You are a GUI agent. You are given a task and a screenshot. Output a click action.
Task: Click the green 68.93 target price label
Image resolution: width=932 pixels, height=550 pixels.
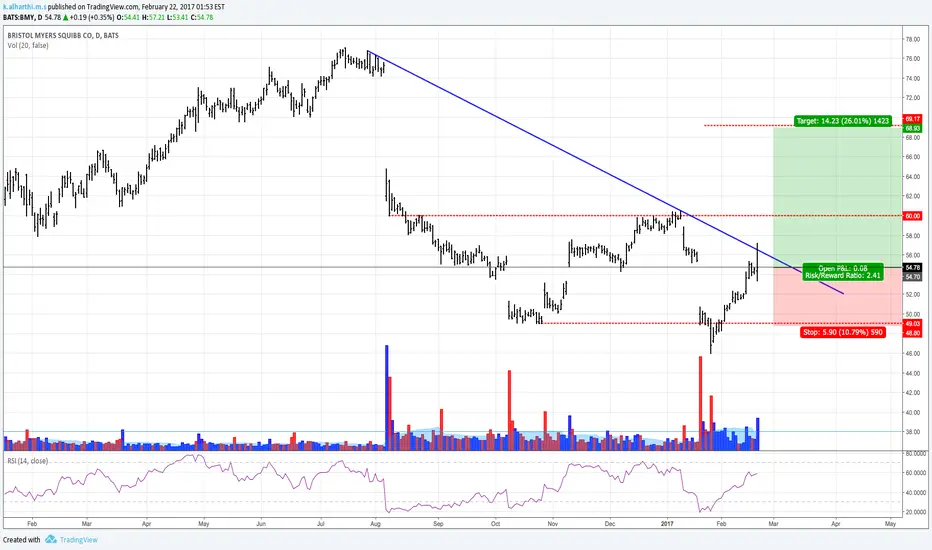point(912,128)
